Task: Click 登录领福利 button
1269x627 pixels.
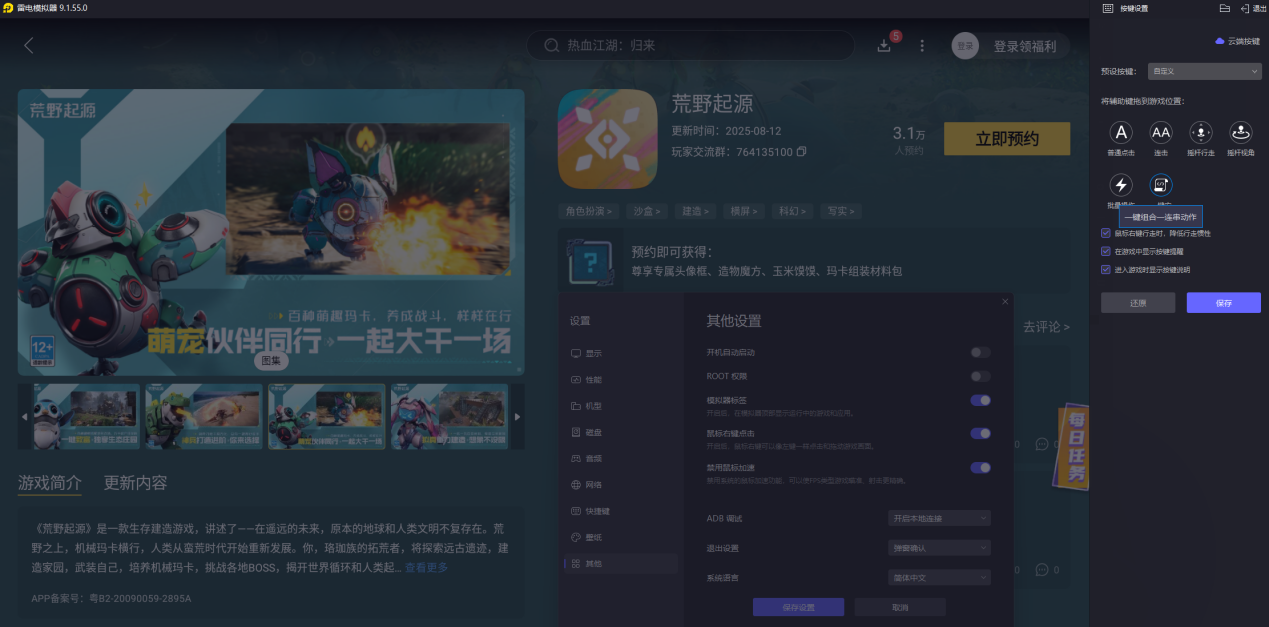Action: point(1024,46)
